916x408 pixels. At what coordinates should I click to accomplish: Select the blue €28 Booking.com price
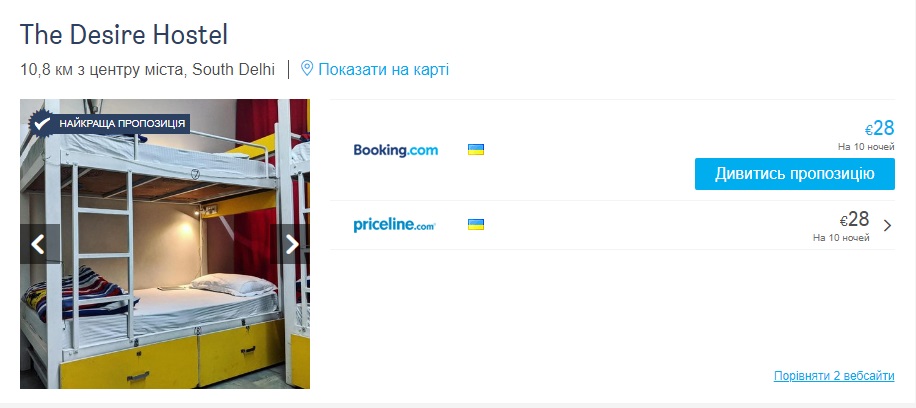coord(879,128)
